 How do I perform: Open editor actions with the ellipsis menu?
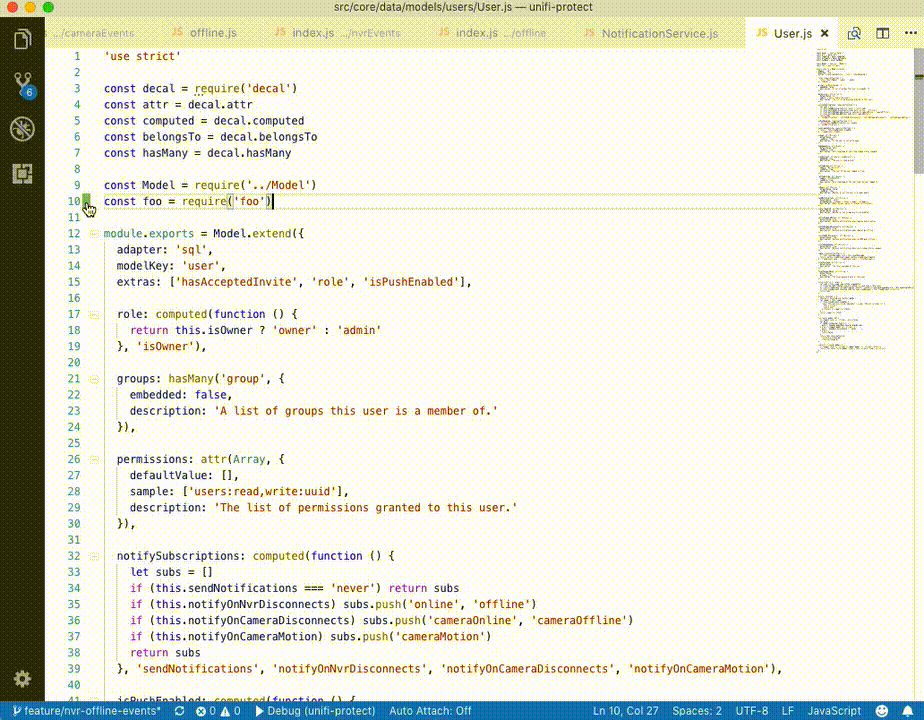(x=910, y=33)
